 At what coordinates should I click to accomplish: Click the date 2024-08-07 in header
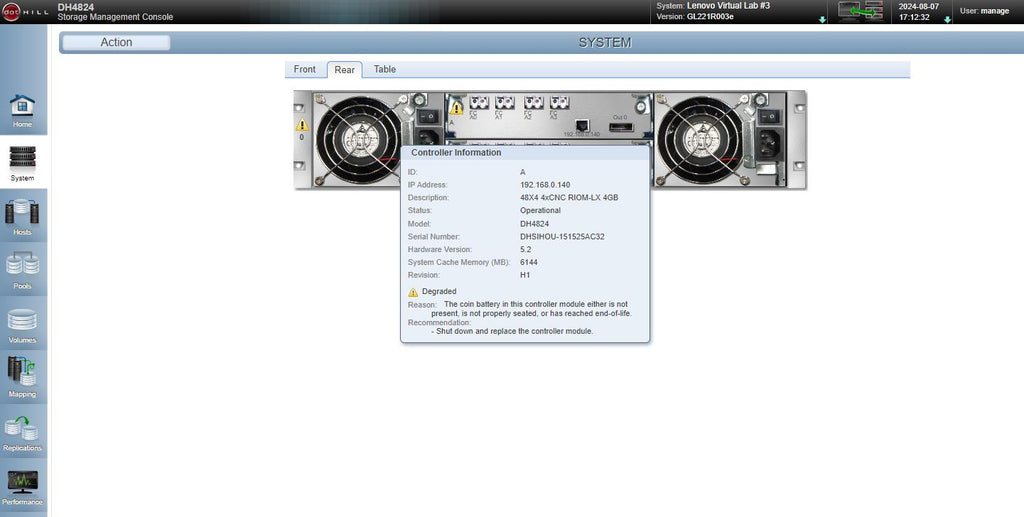918,7
